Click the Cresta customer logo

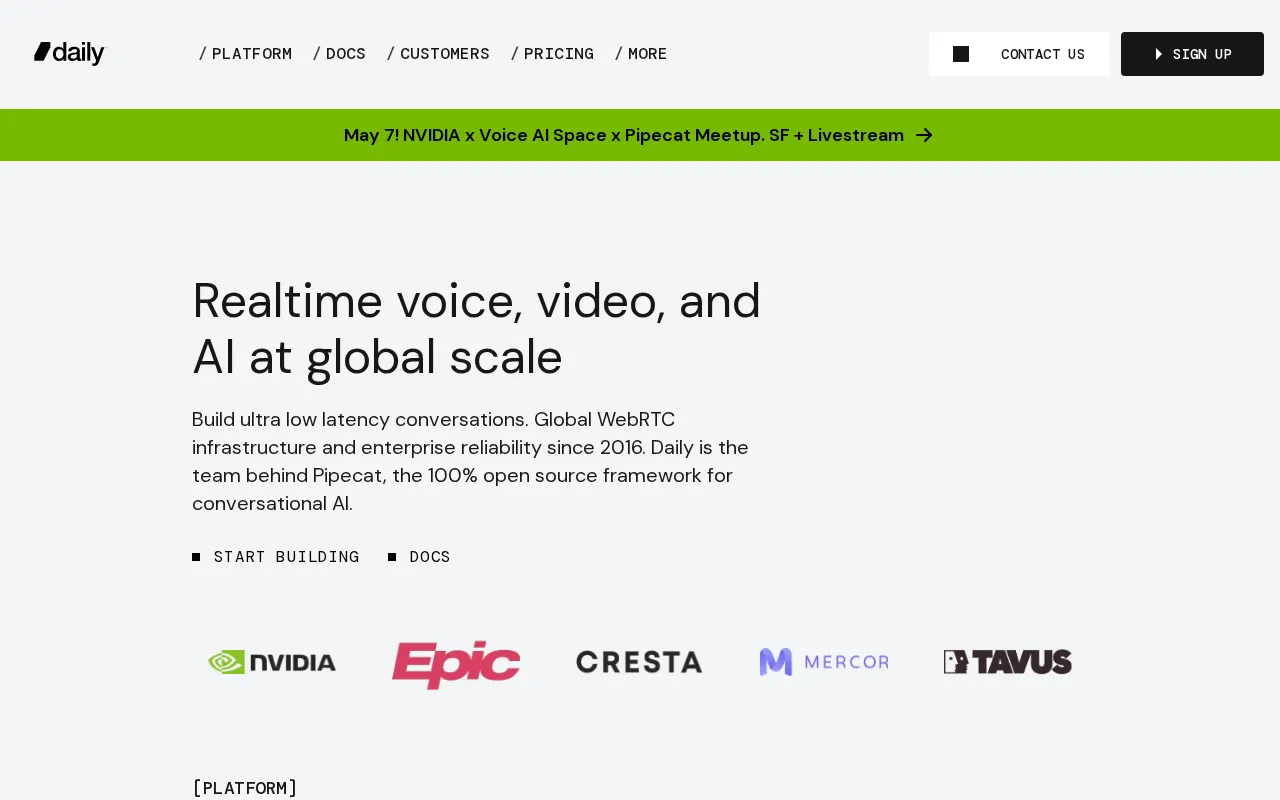click(640, 662)
